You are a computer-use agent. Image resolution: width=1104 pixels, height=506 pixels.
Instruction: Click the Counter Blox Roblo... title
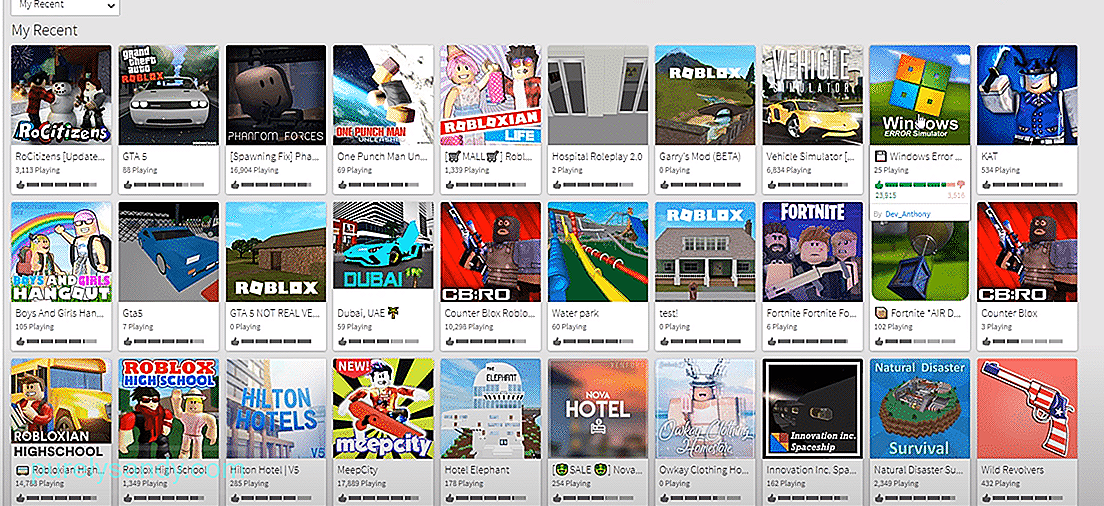tap(490, 313)
